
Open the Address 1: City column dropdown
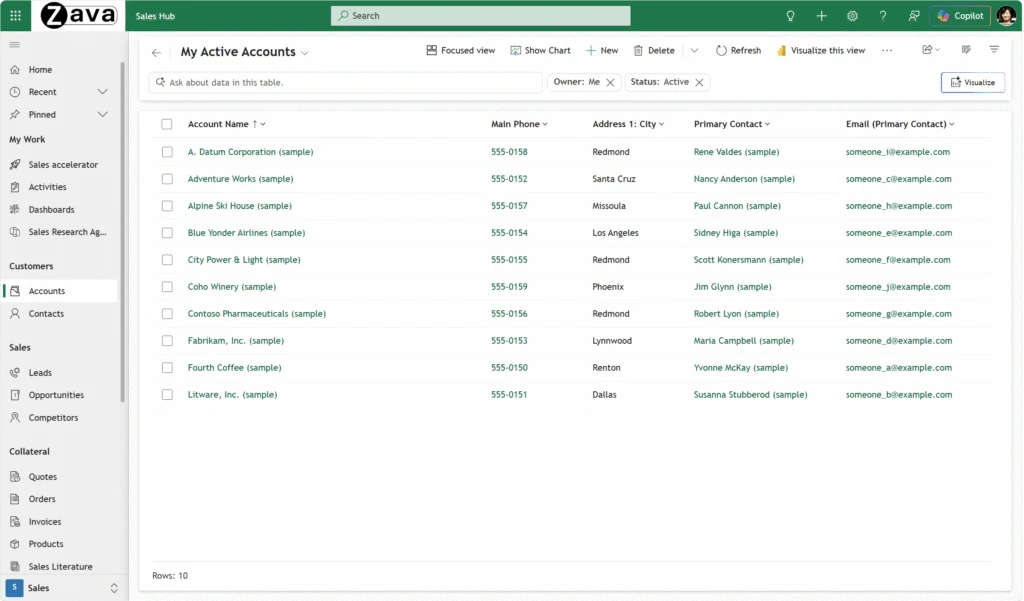coord(662,125)
